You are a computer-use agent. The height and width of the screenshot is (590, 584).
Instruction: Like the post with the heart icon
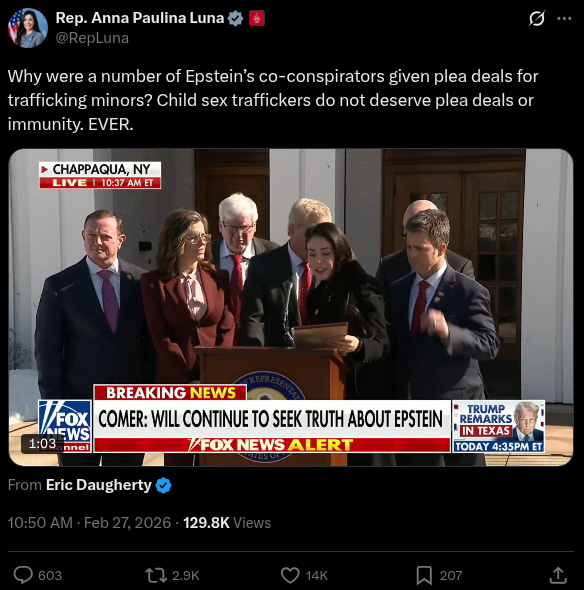[290, 575]
